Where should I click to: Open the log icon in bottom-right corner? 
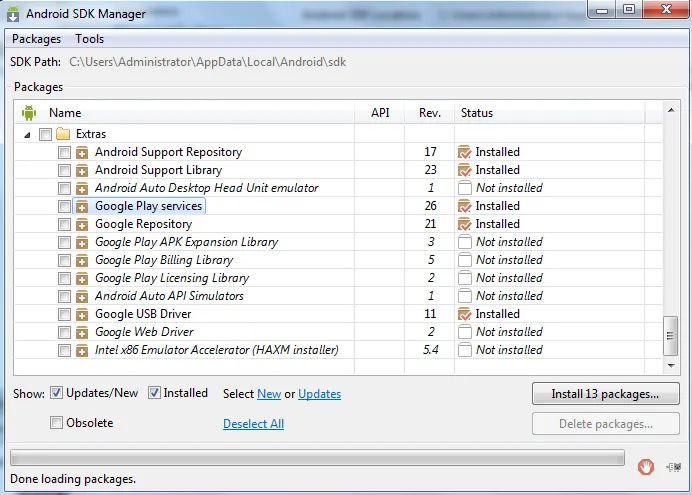tap(674, 467)
